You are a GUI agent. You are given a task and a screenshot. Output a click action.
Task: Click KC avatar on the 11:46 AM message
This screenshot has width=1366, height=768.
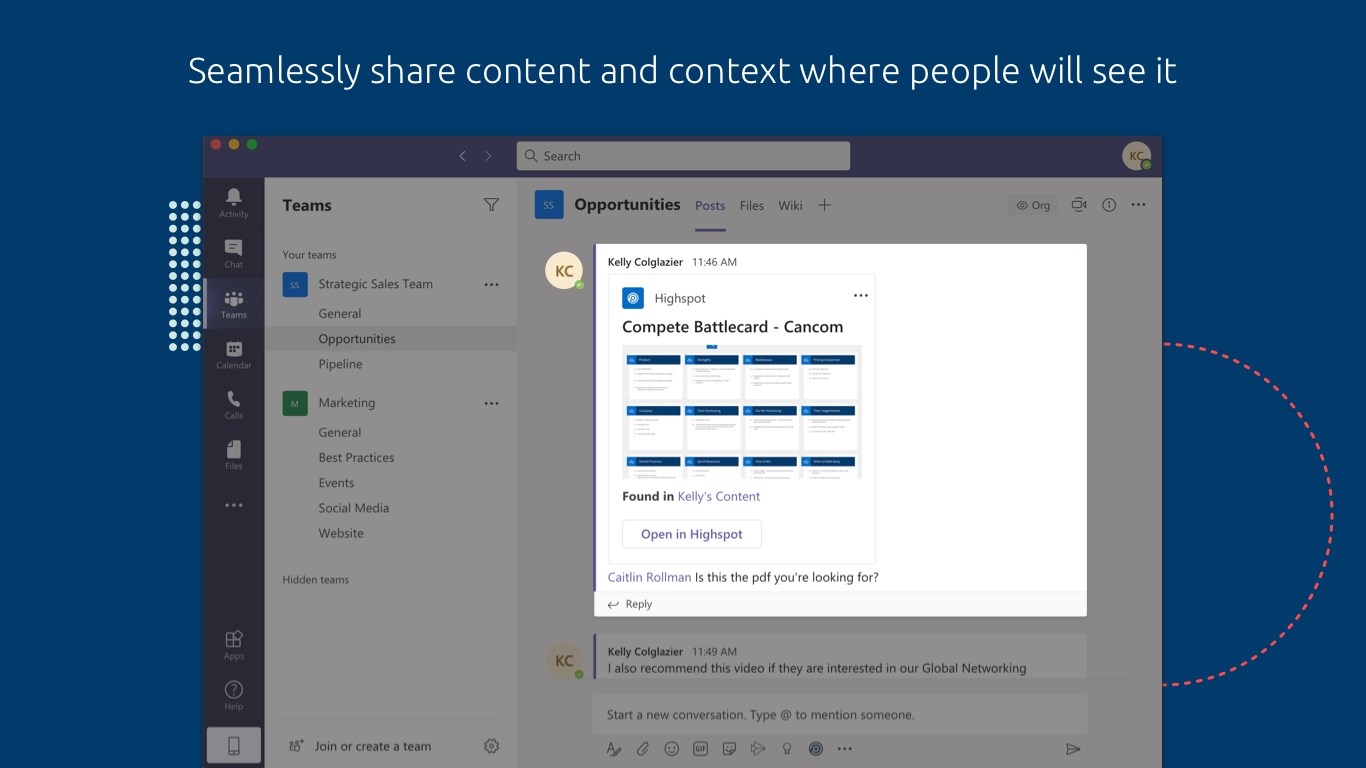[x=564, y=271]
